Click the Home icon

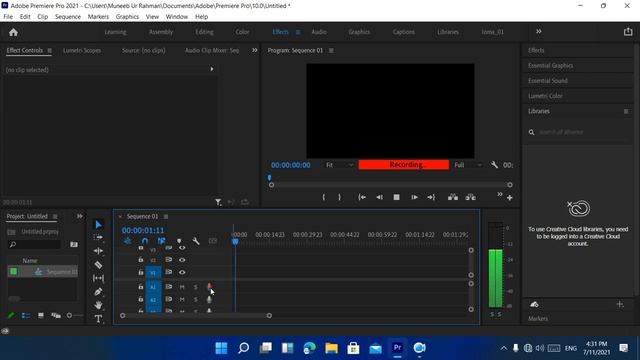(13, 32)
